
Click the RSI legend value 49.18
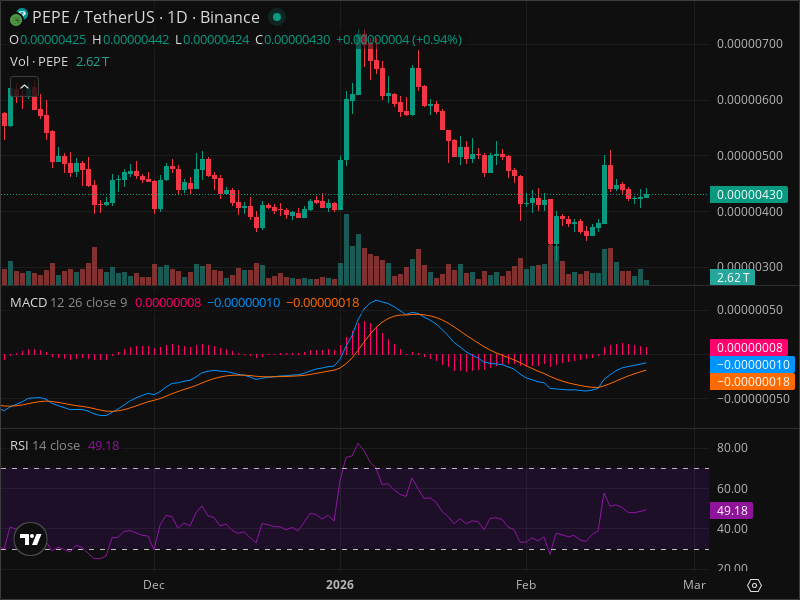coord(104,445)
